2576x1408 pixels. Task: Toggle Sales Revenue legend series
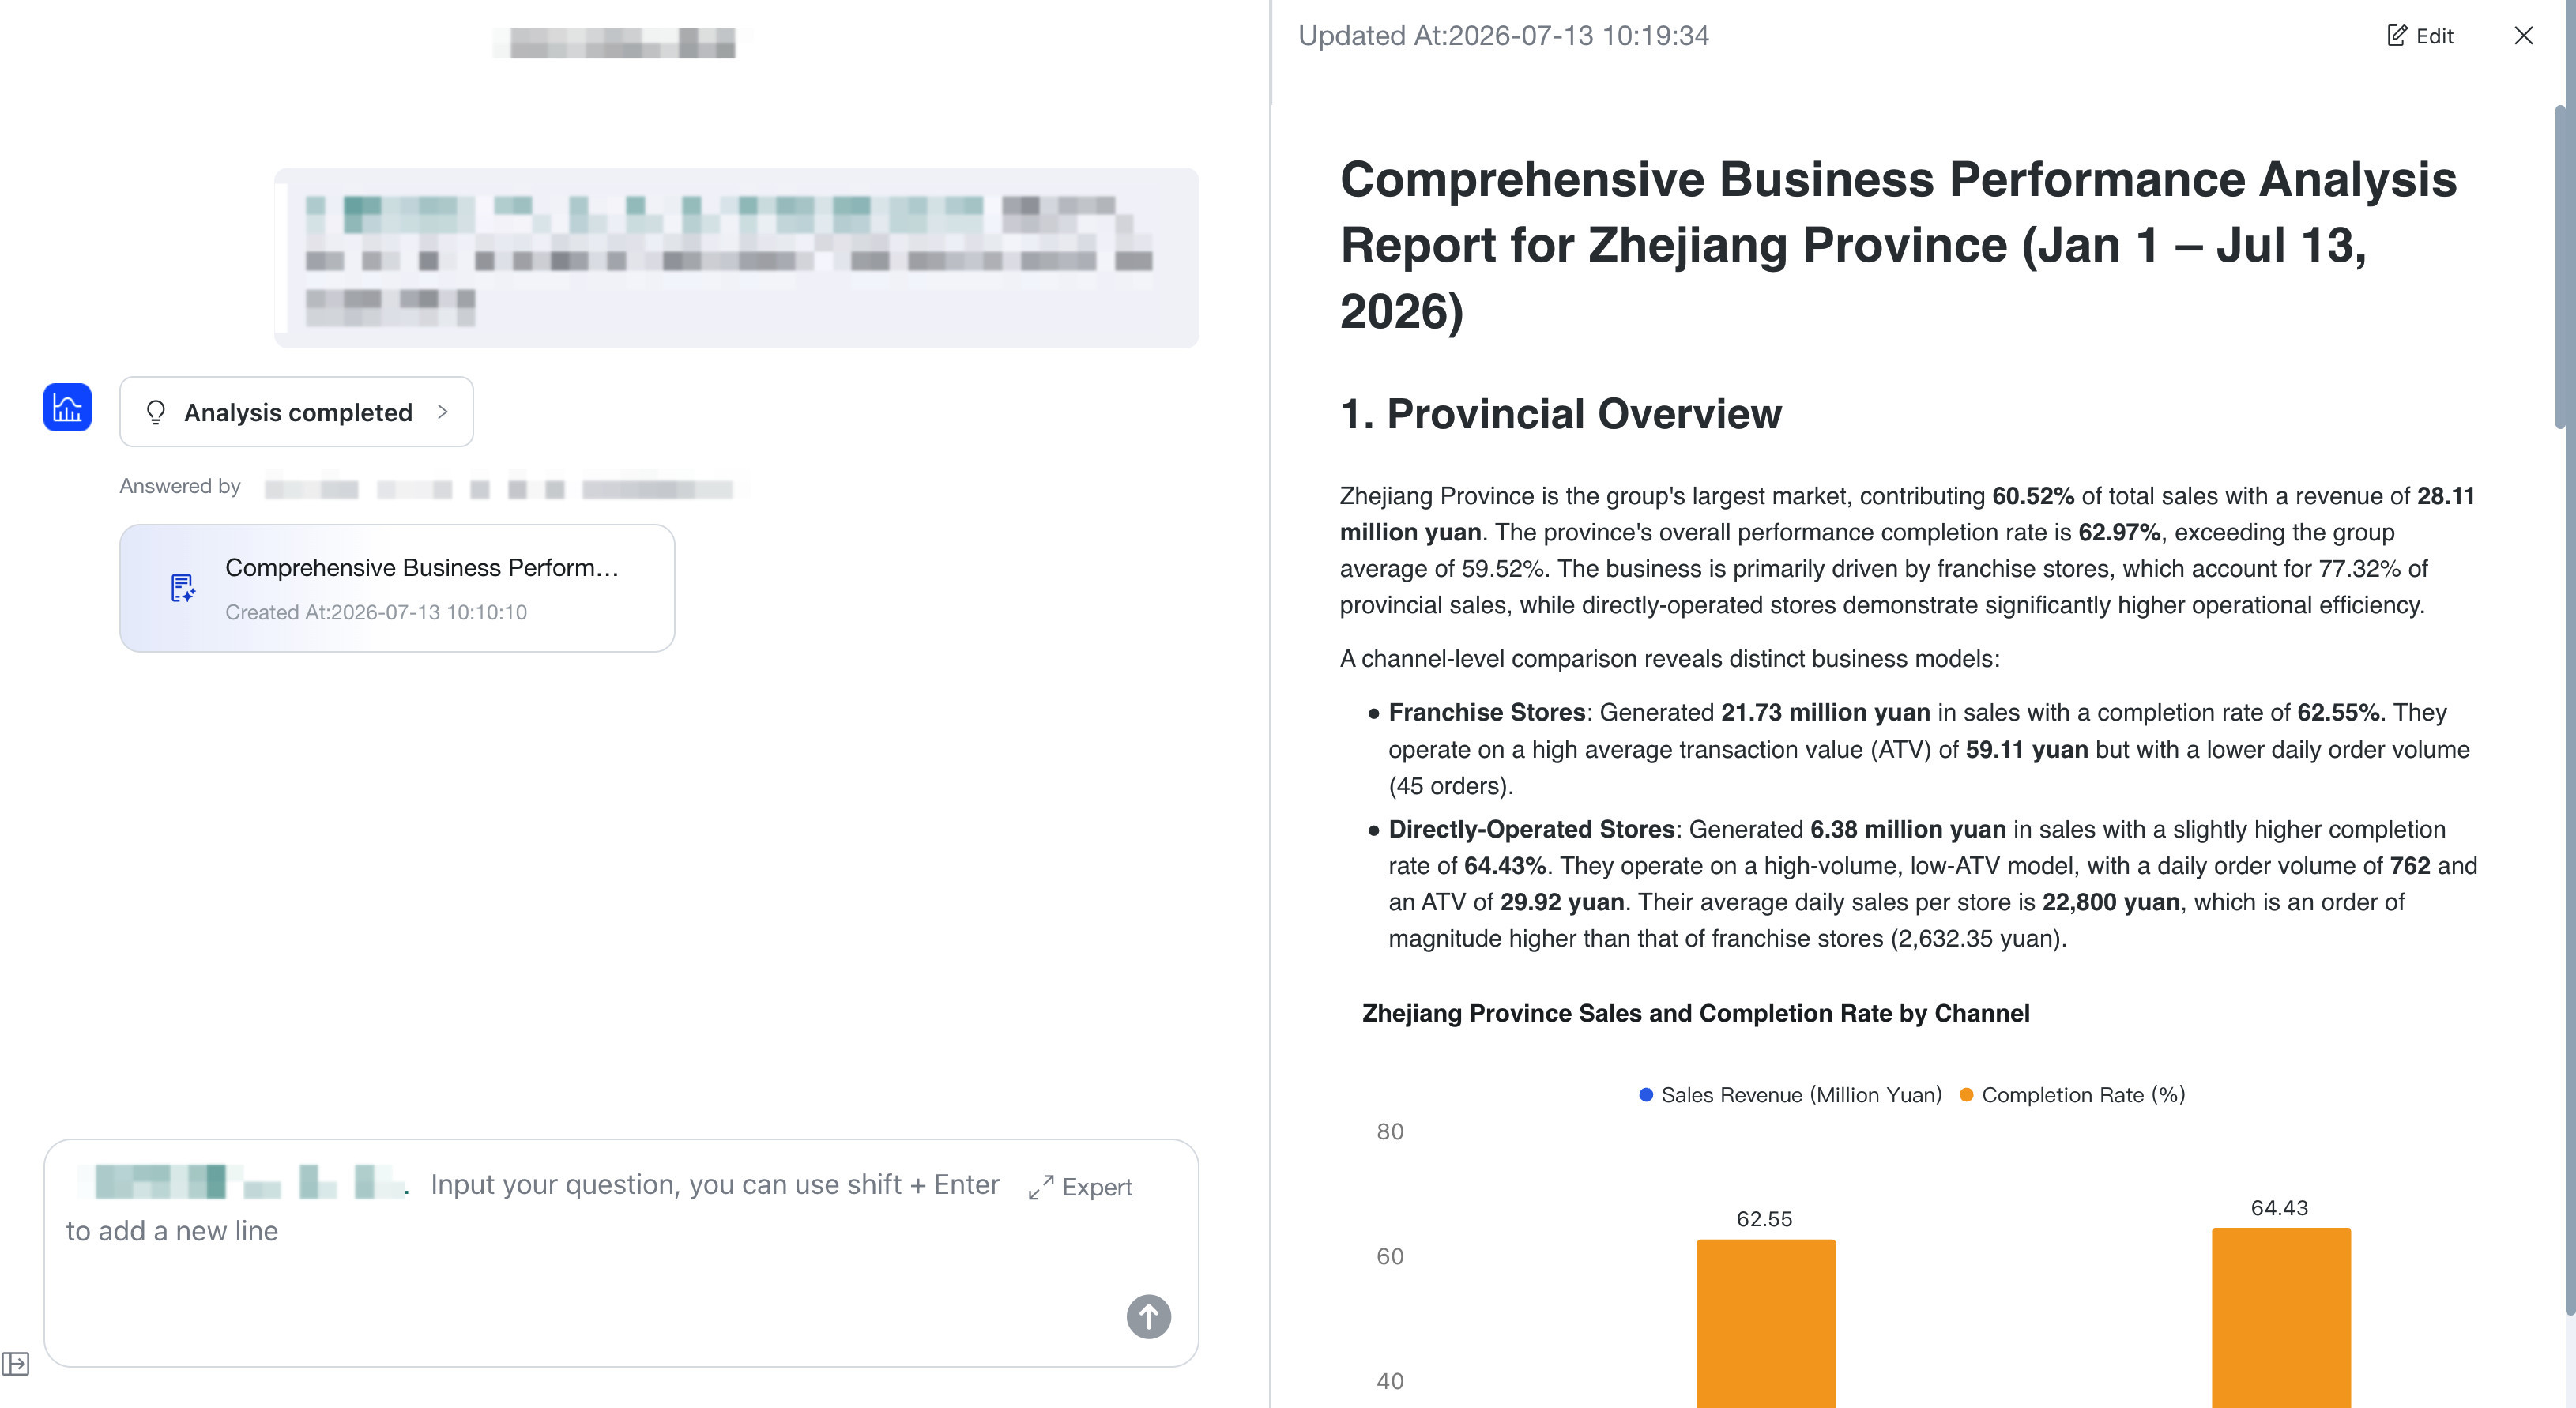pos(1790,1095)
